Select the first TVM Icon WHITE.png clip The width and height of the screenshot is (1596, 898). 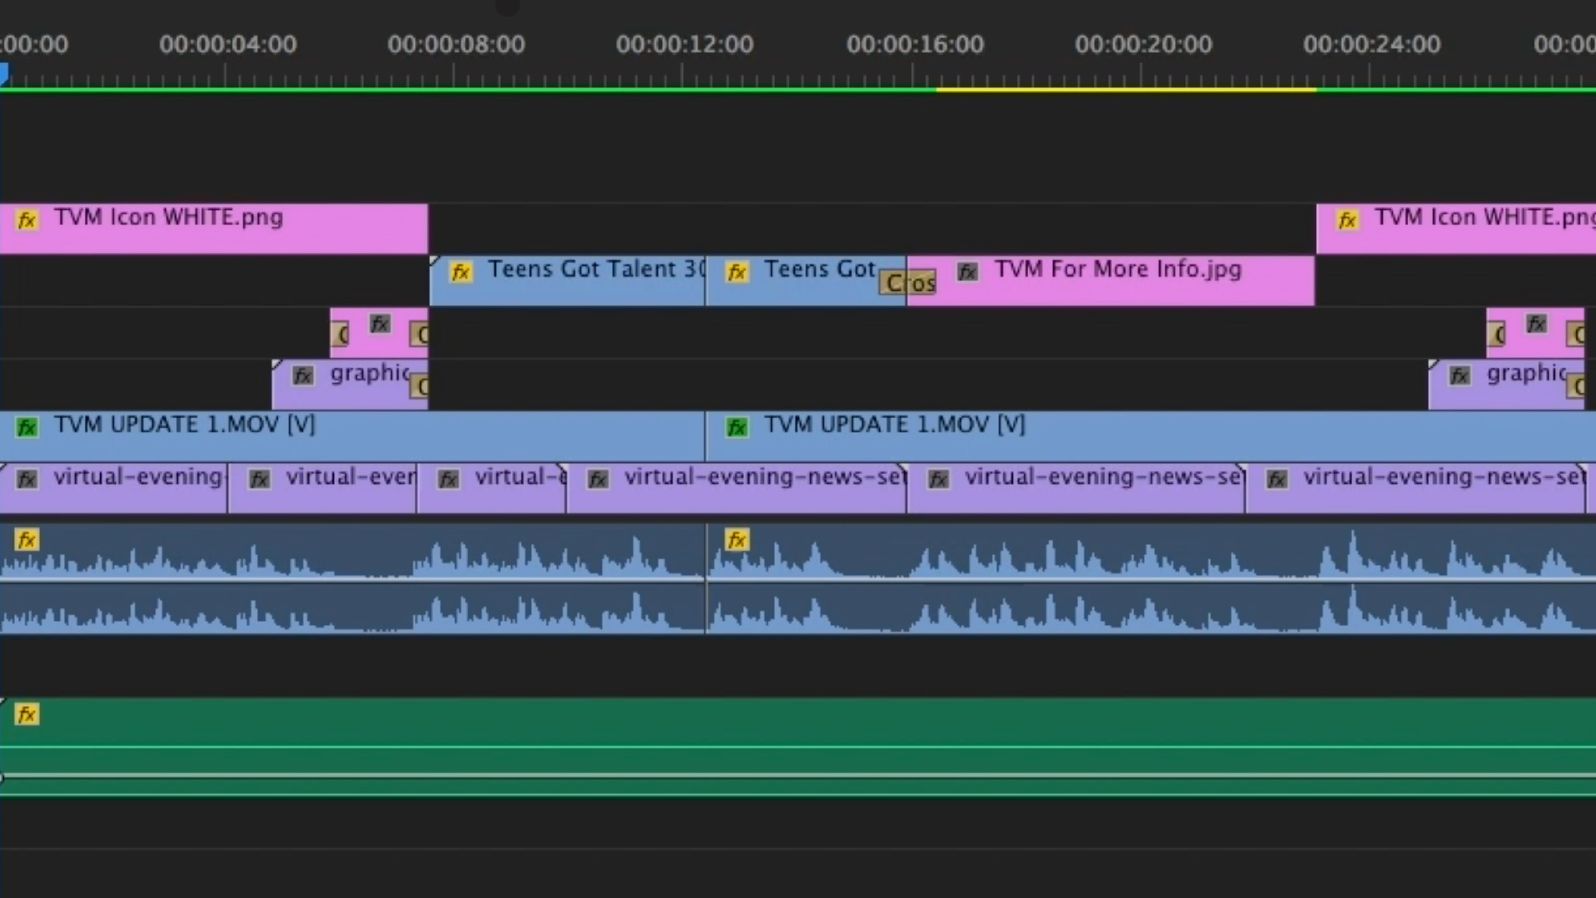pos(214,229)
